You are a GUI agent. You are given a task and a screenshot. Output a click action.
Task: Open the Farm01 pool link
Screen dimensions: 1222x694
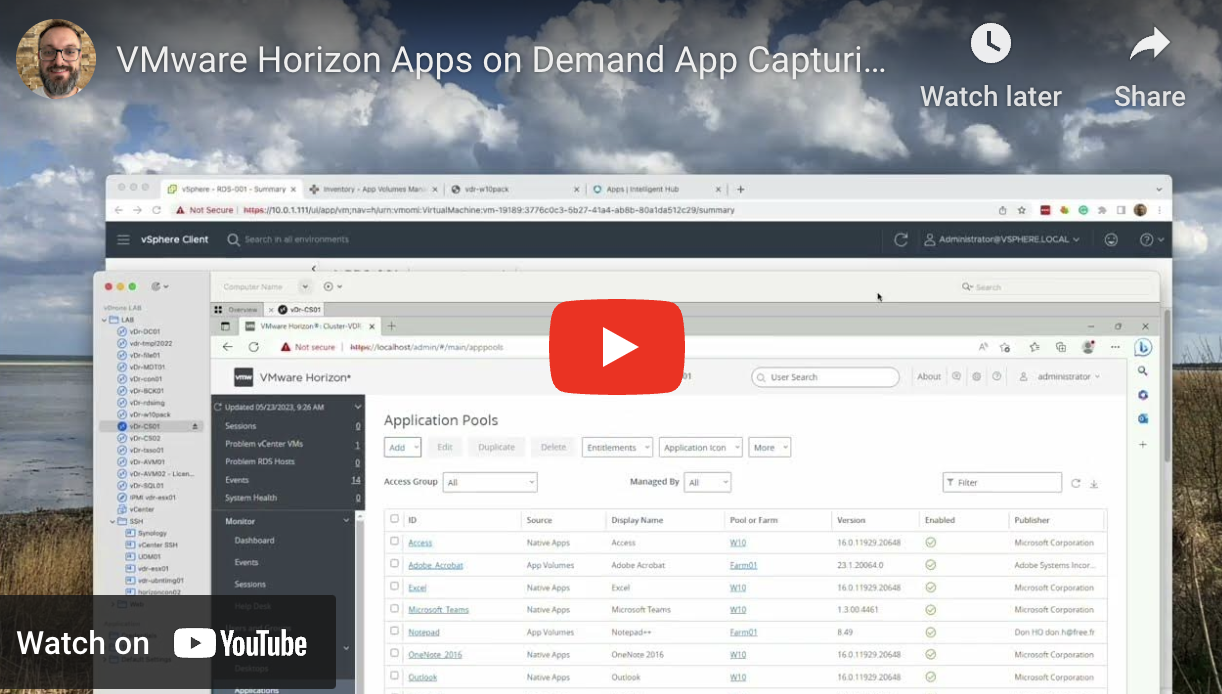click(743, 565)
